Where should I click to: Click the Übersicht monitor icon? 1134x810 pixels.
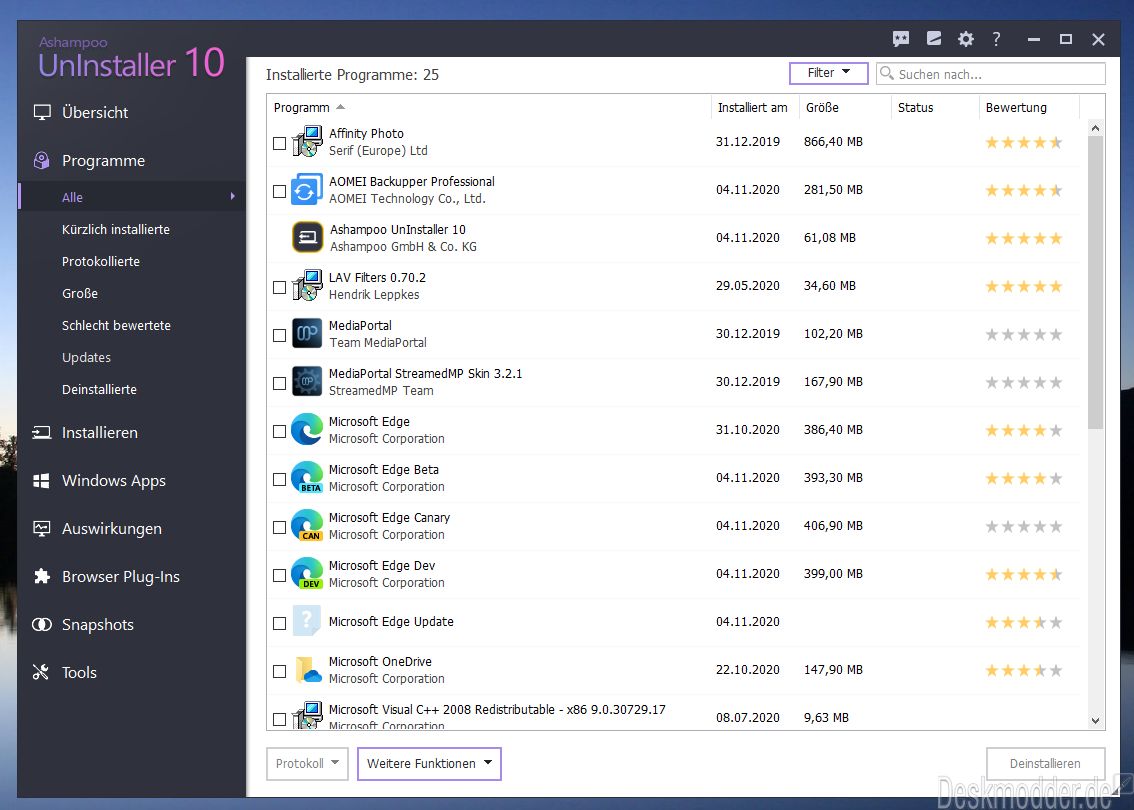pos(42,113)
